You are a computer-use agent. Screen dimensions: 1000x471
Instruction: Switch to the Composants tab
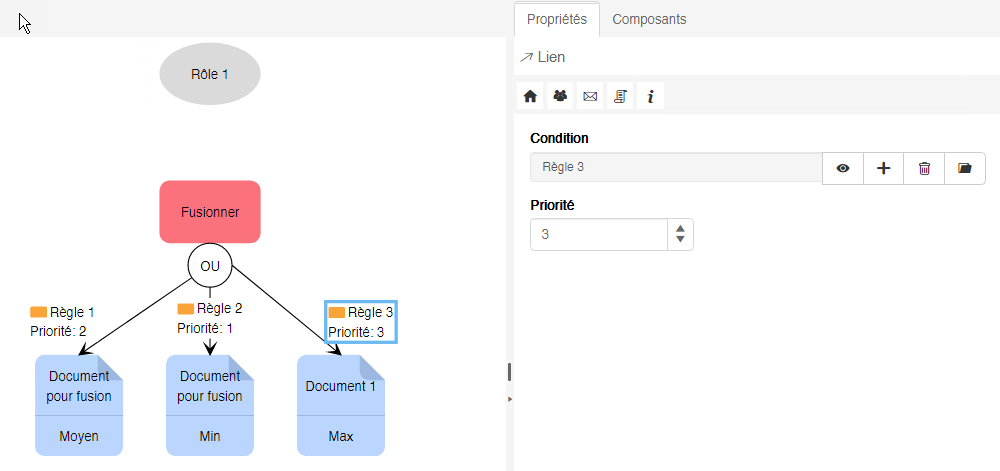pos(649,19)
